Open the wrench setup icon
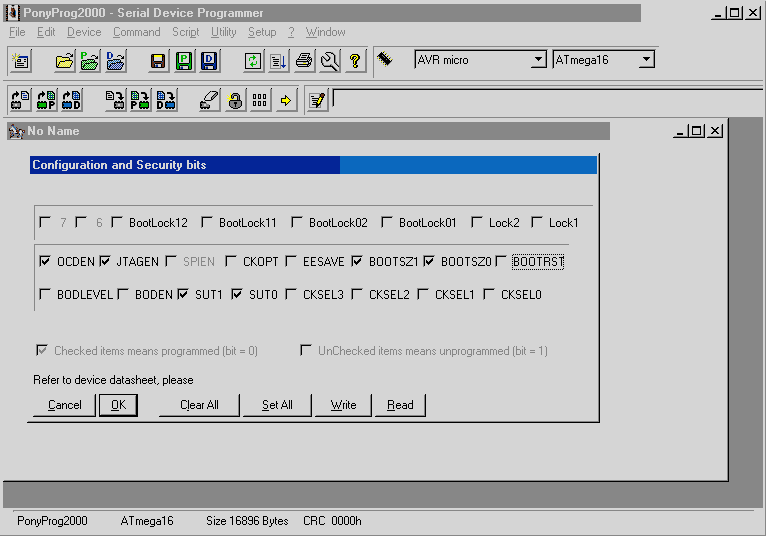766x536 pixels. pyautogui.click(x=330, y=61)
